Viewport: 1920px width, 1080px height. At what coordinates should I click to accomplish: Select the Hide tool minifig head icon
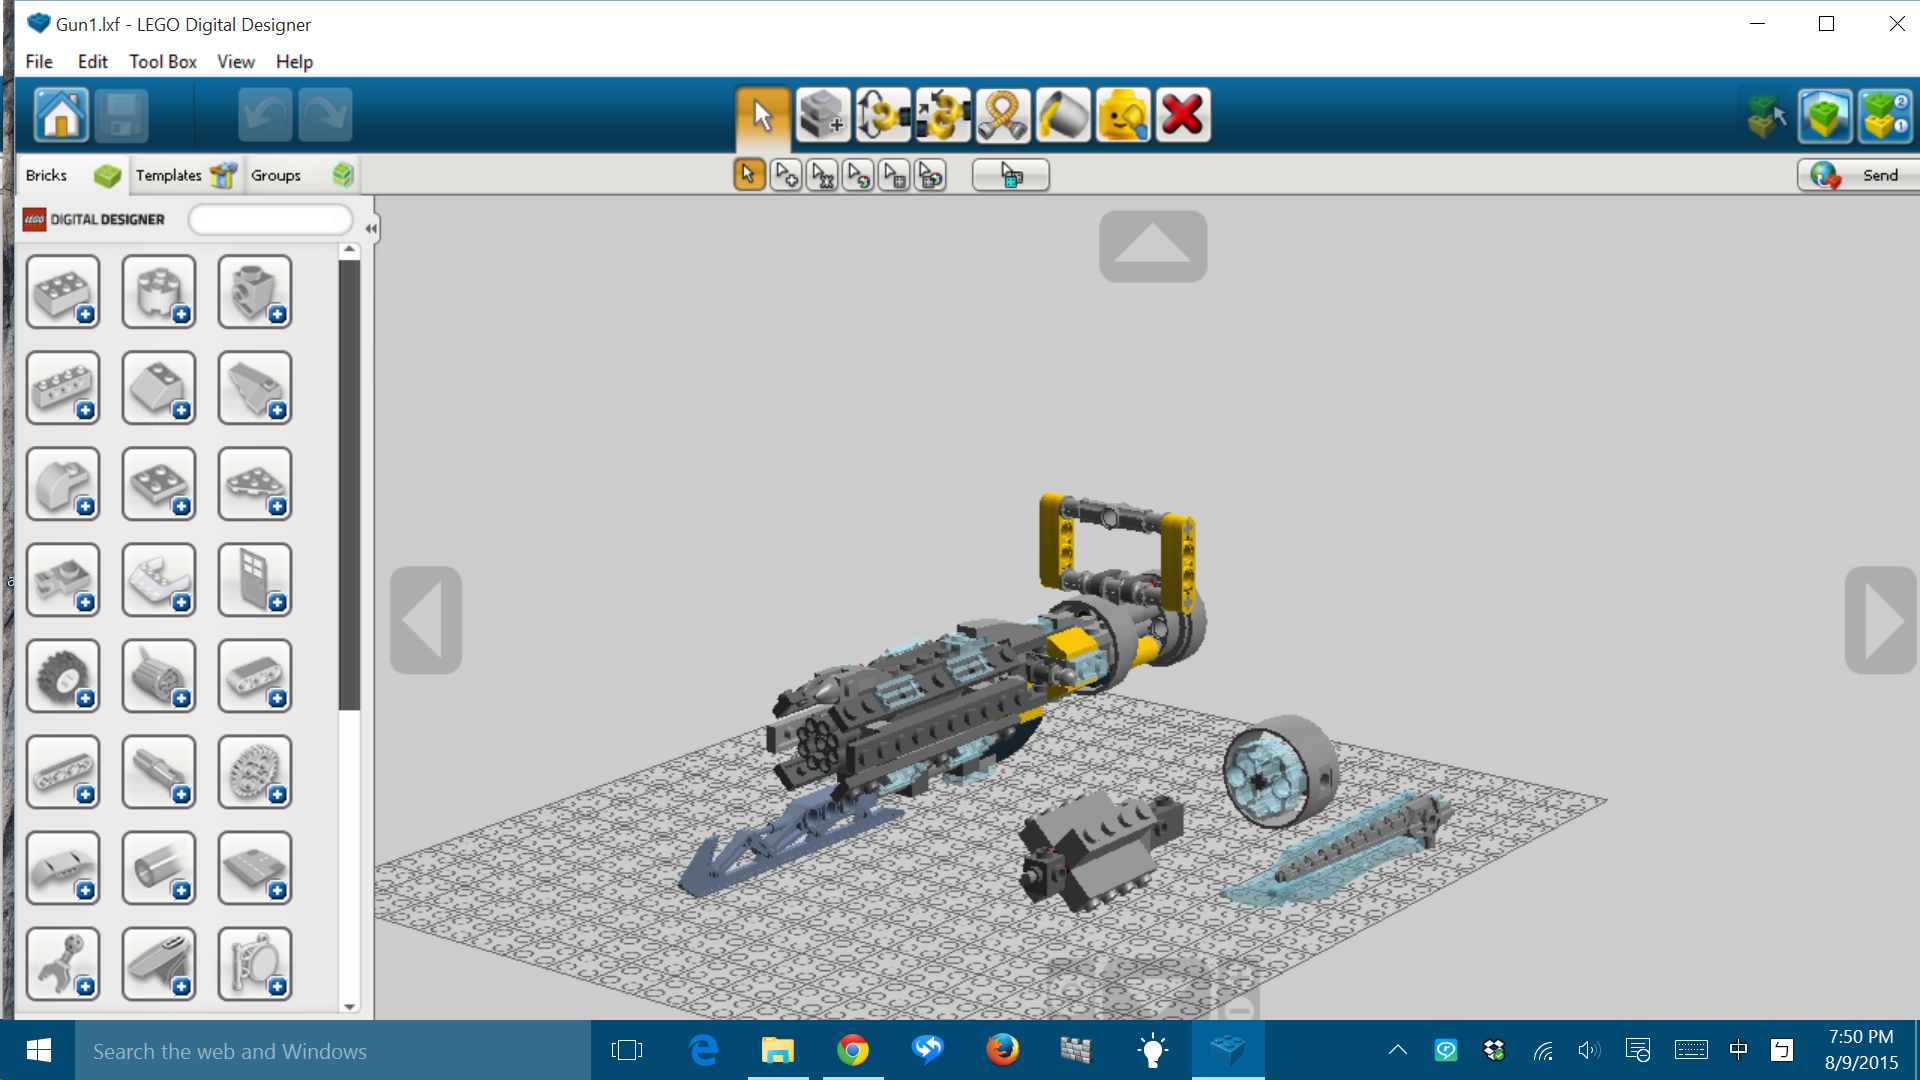click(x=1123, y=115)
